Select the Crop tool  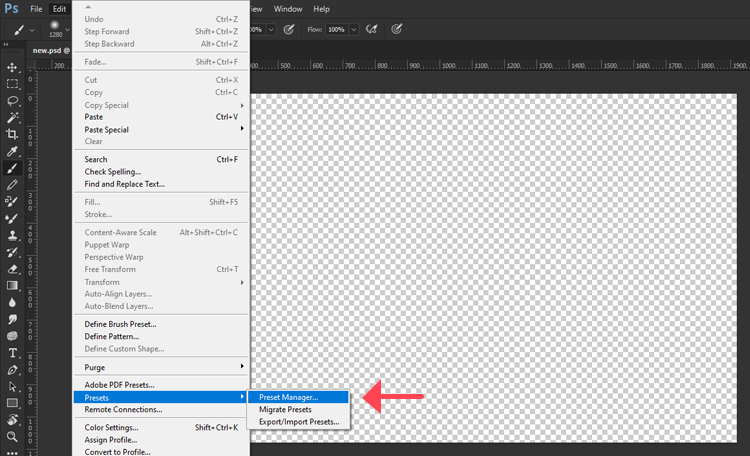click(13, 134)
